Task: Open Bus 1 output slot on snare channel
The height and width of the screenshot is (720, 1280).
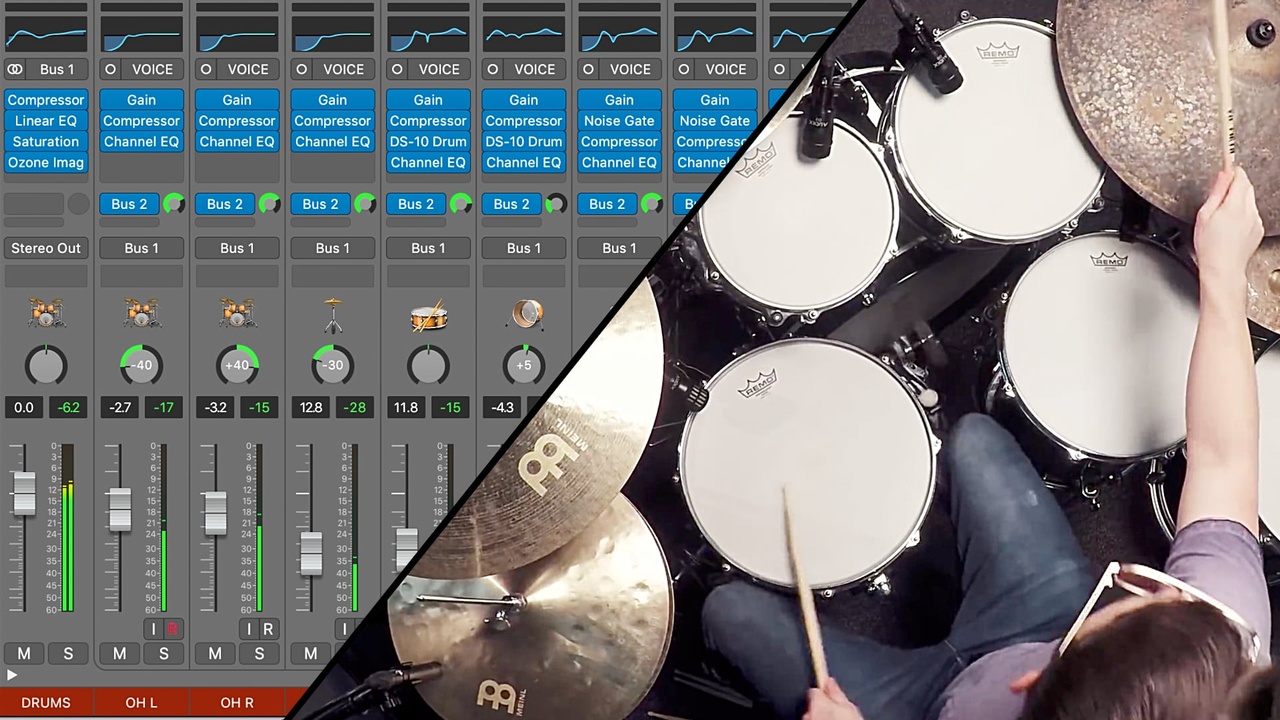Action: 428,248
